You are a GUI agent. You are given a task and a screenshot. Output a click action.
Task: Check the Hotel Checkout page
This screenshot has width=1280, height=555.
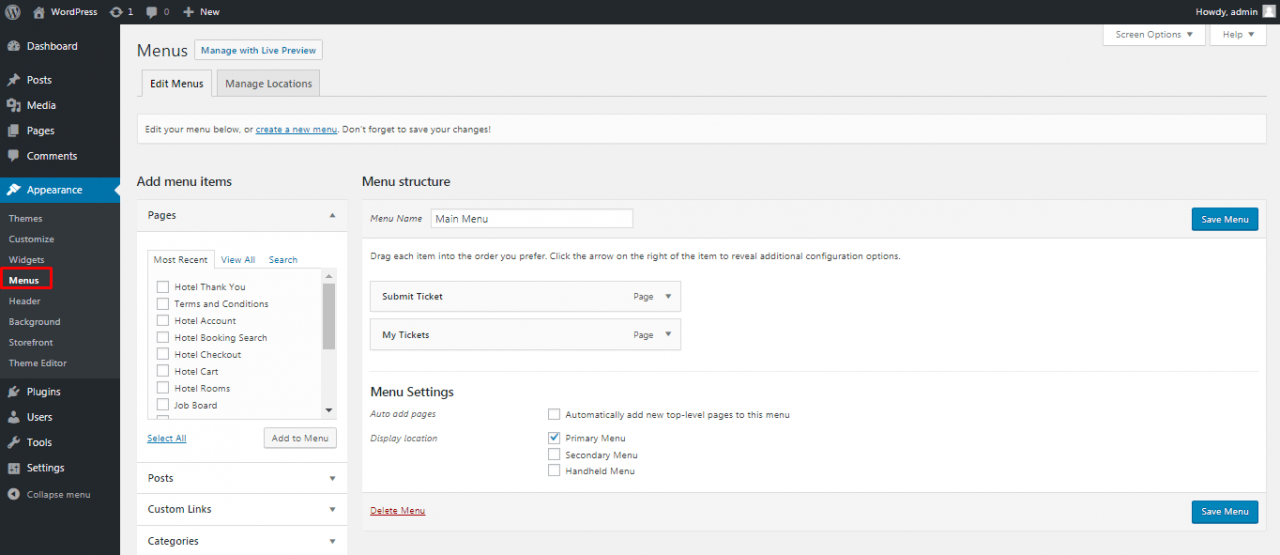(162, 354)
